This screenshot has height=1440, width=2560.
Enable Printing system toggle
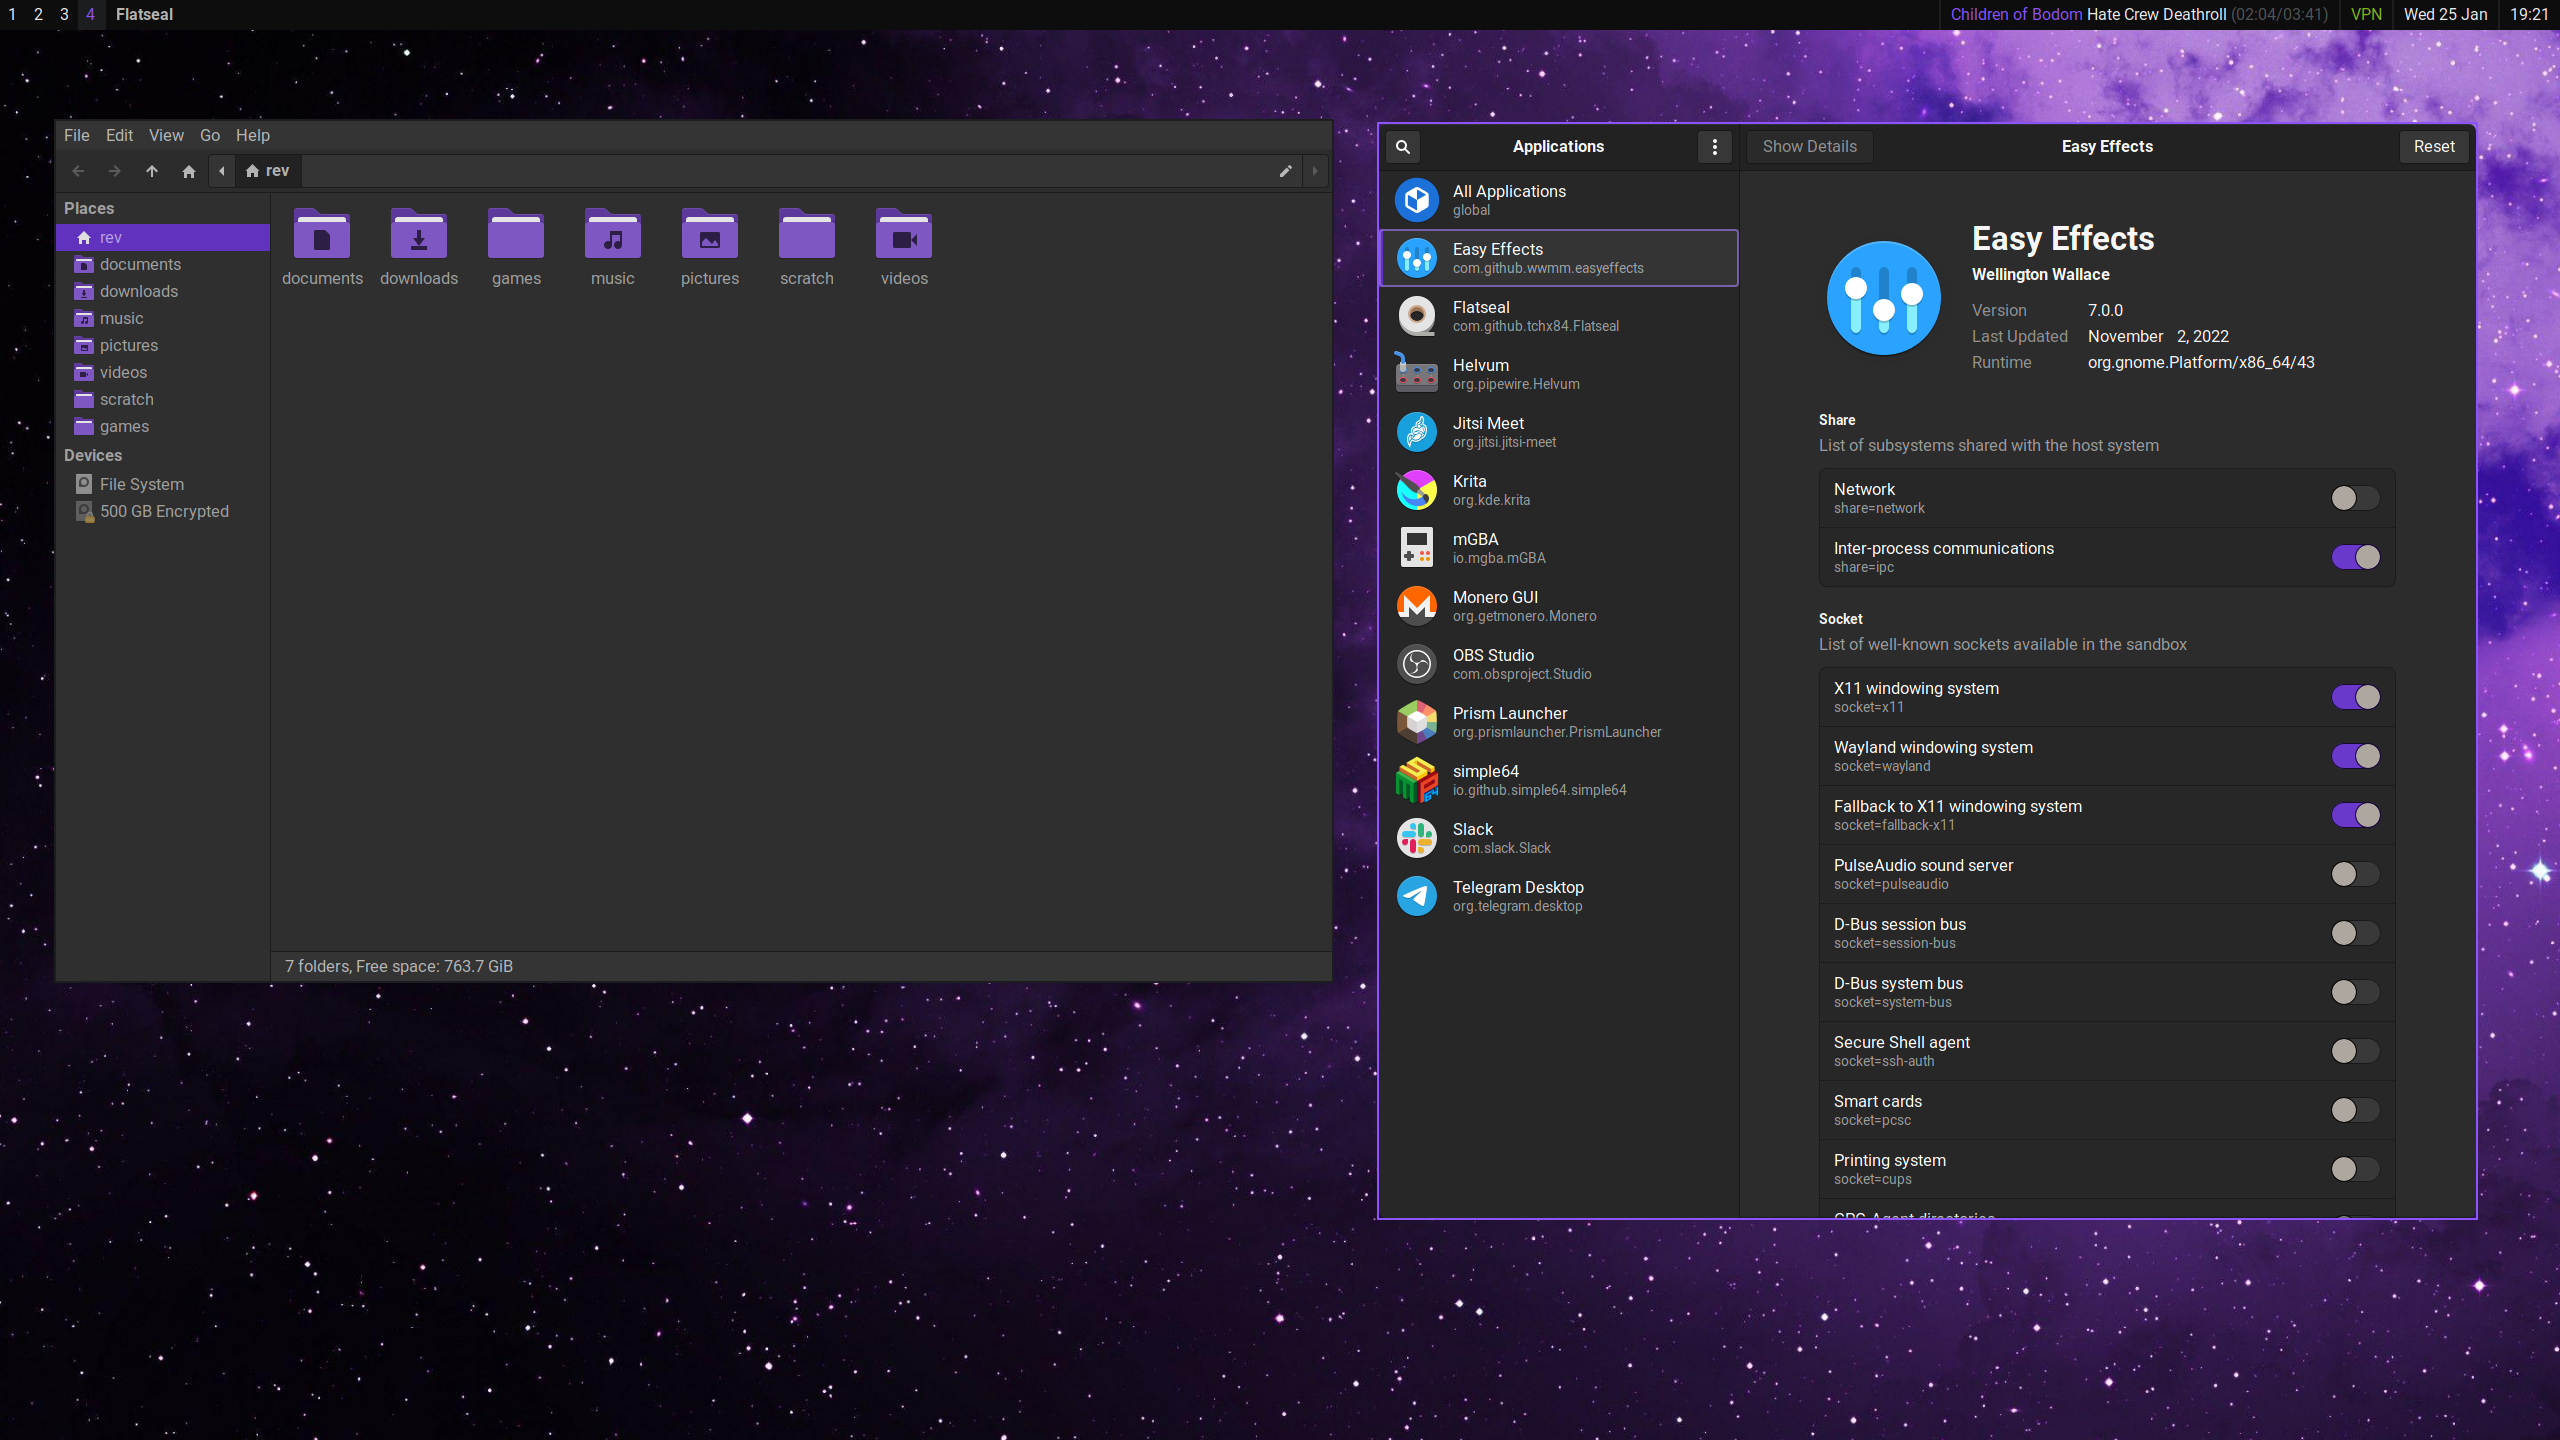coord(2355,1169)
